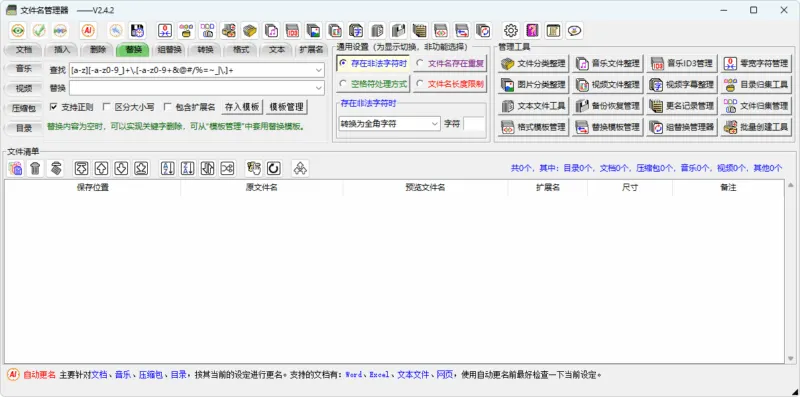Switch to the 组替换 tab
The height and width of the screenshot is (397, 800).
coord(169,50)
